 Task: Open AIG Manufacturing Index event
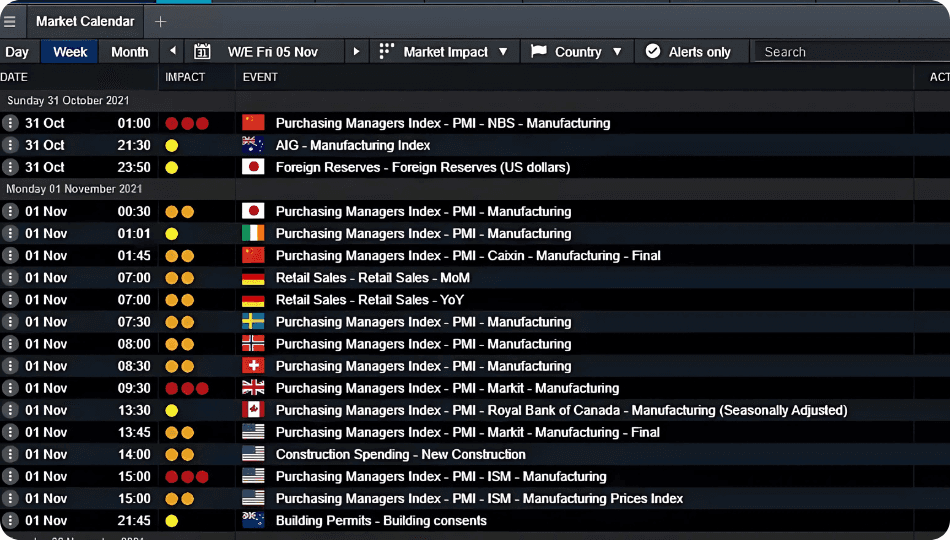tap(353, 145)
